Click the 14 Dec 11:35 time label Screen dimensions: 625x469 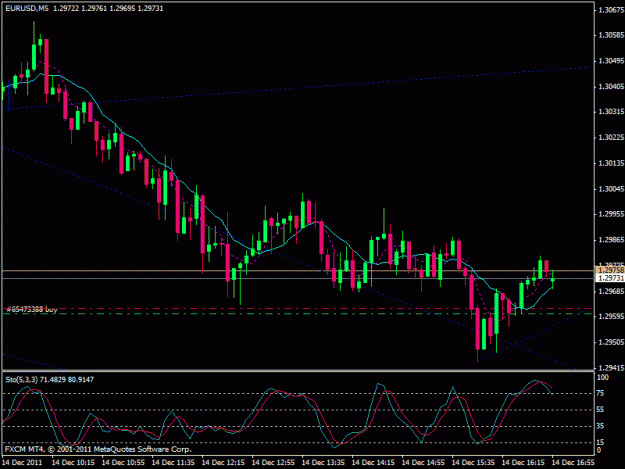[x=173, y=463]
